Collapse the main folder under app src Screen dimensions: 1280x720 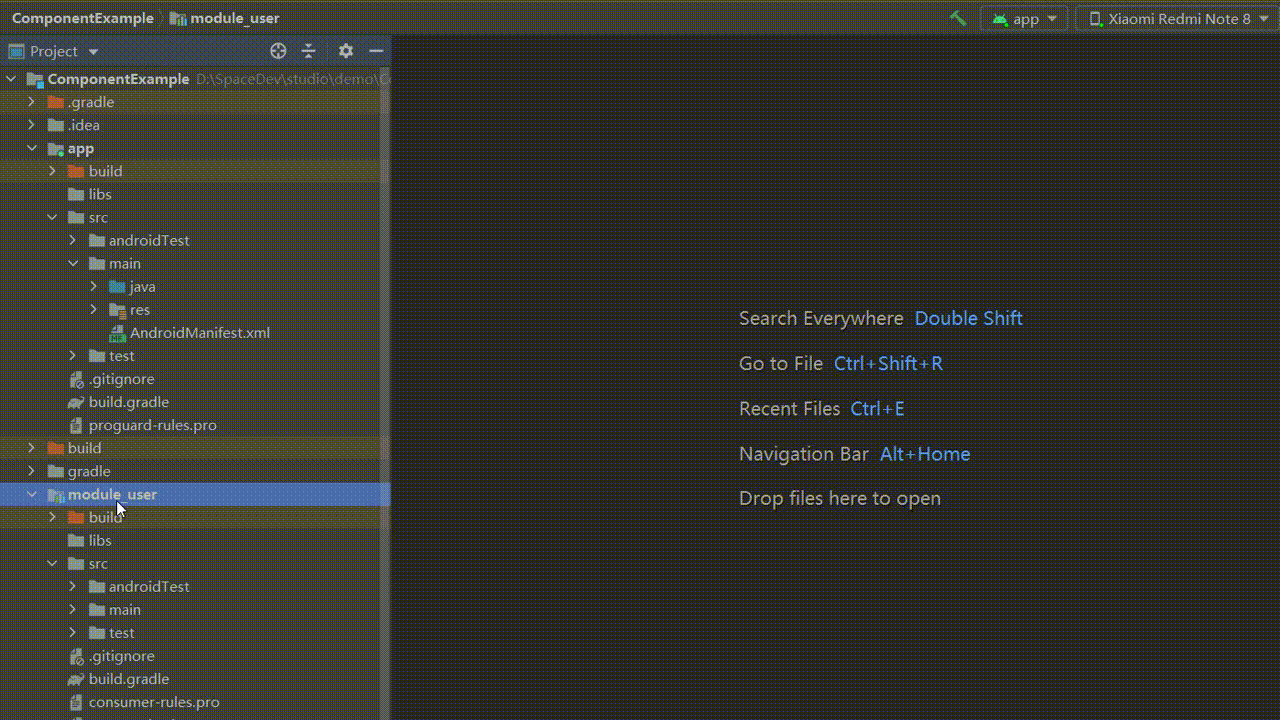tap(73, 263)
